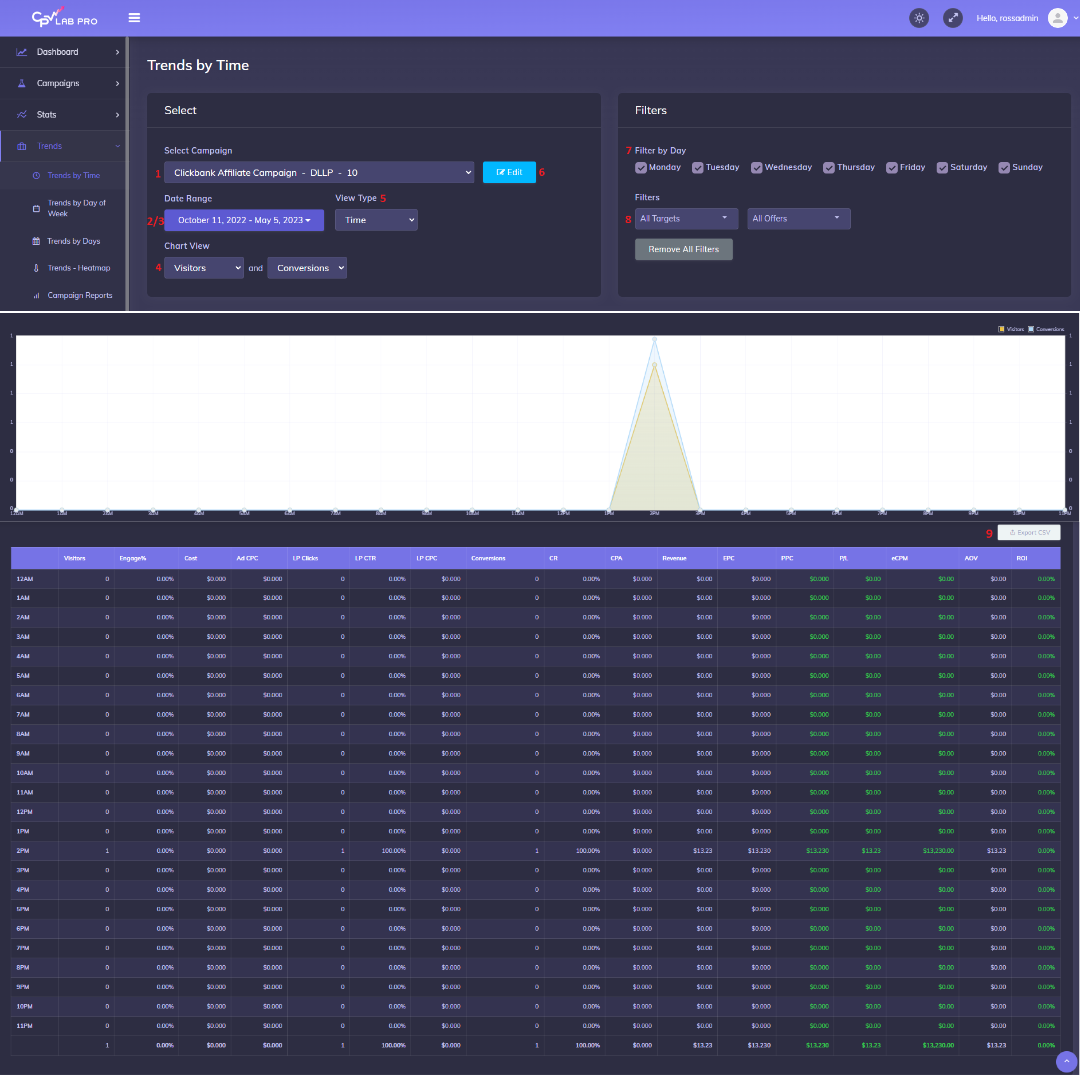
Task: Click the Edit campaign button
Action: [509, 172]
